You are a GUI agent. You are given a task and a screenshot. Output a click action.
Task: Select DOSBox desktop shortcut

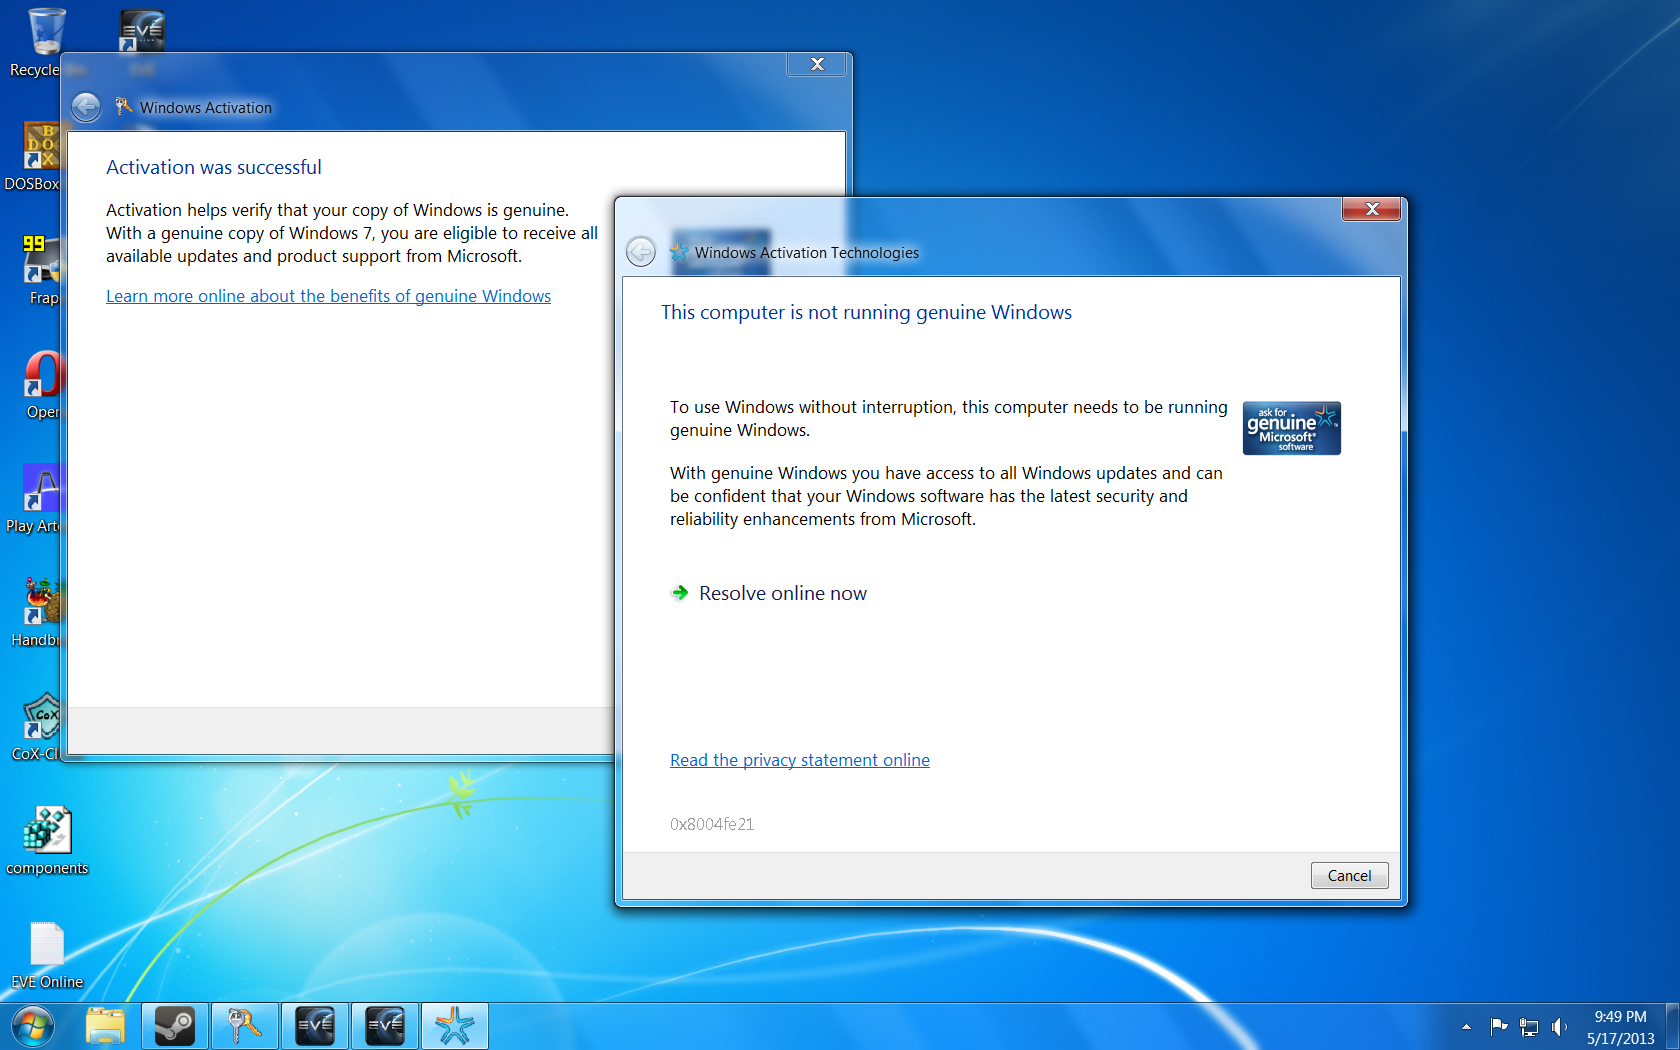point(32,156)
